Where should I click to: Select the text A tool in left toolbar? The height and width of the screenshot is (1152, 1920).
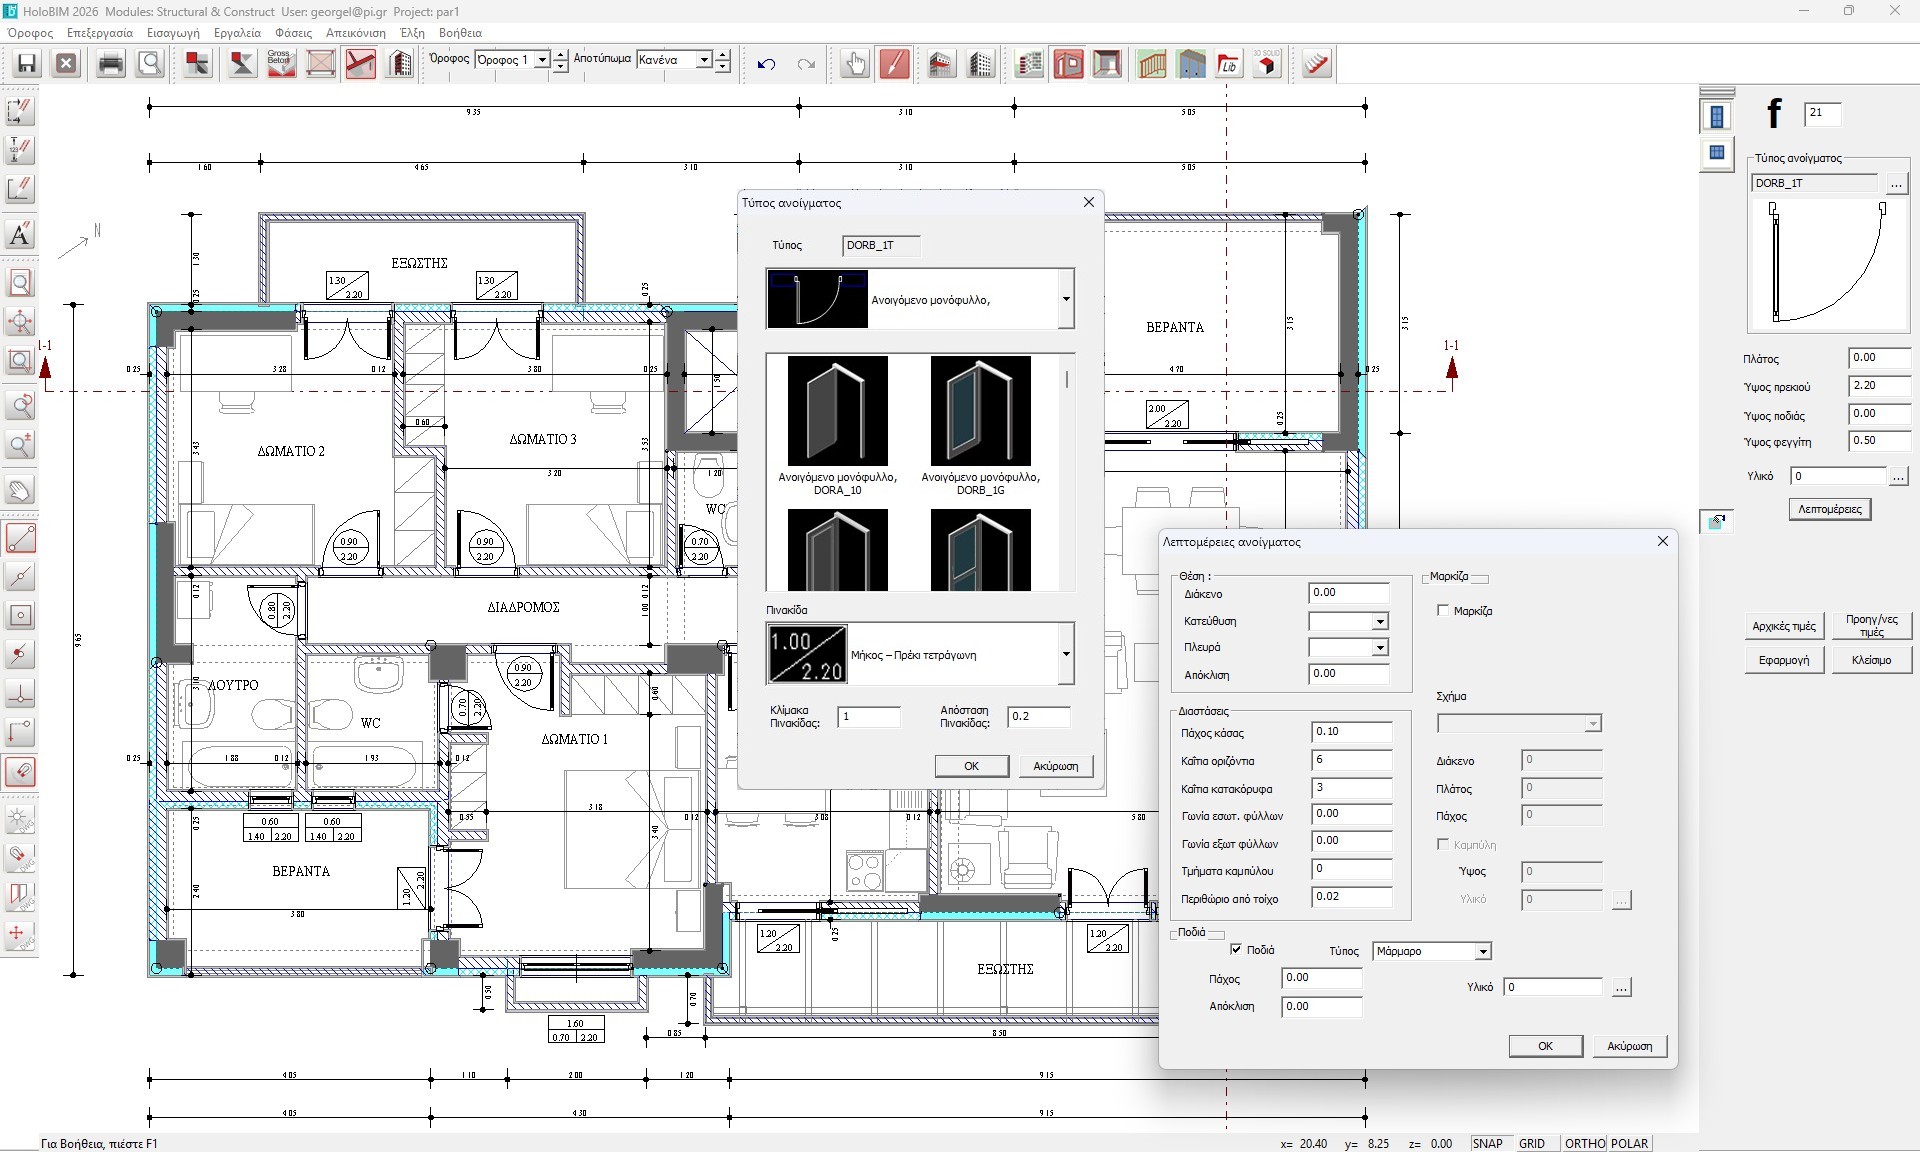(x=20, y=235)
